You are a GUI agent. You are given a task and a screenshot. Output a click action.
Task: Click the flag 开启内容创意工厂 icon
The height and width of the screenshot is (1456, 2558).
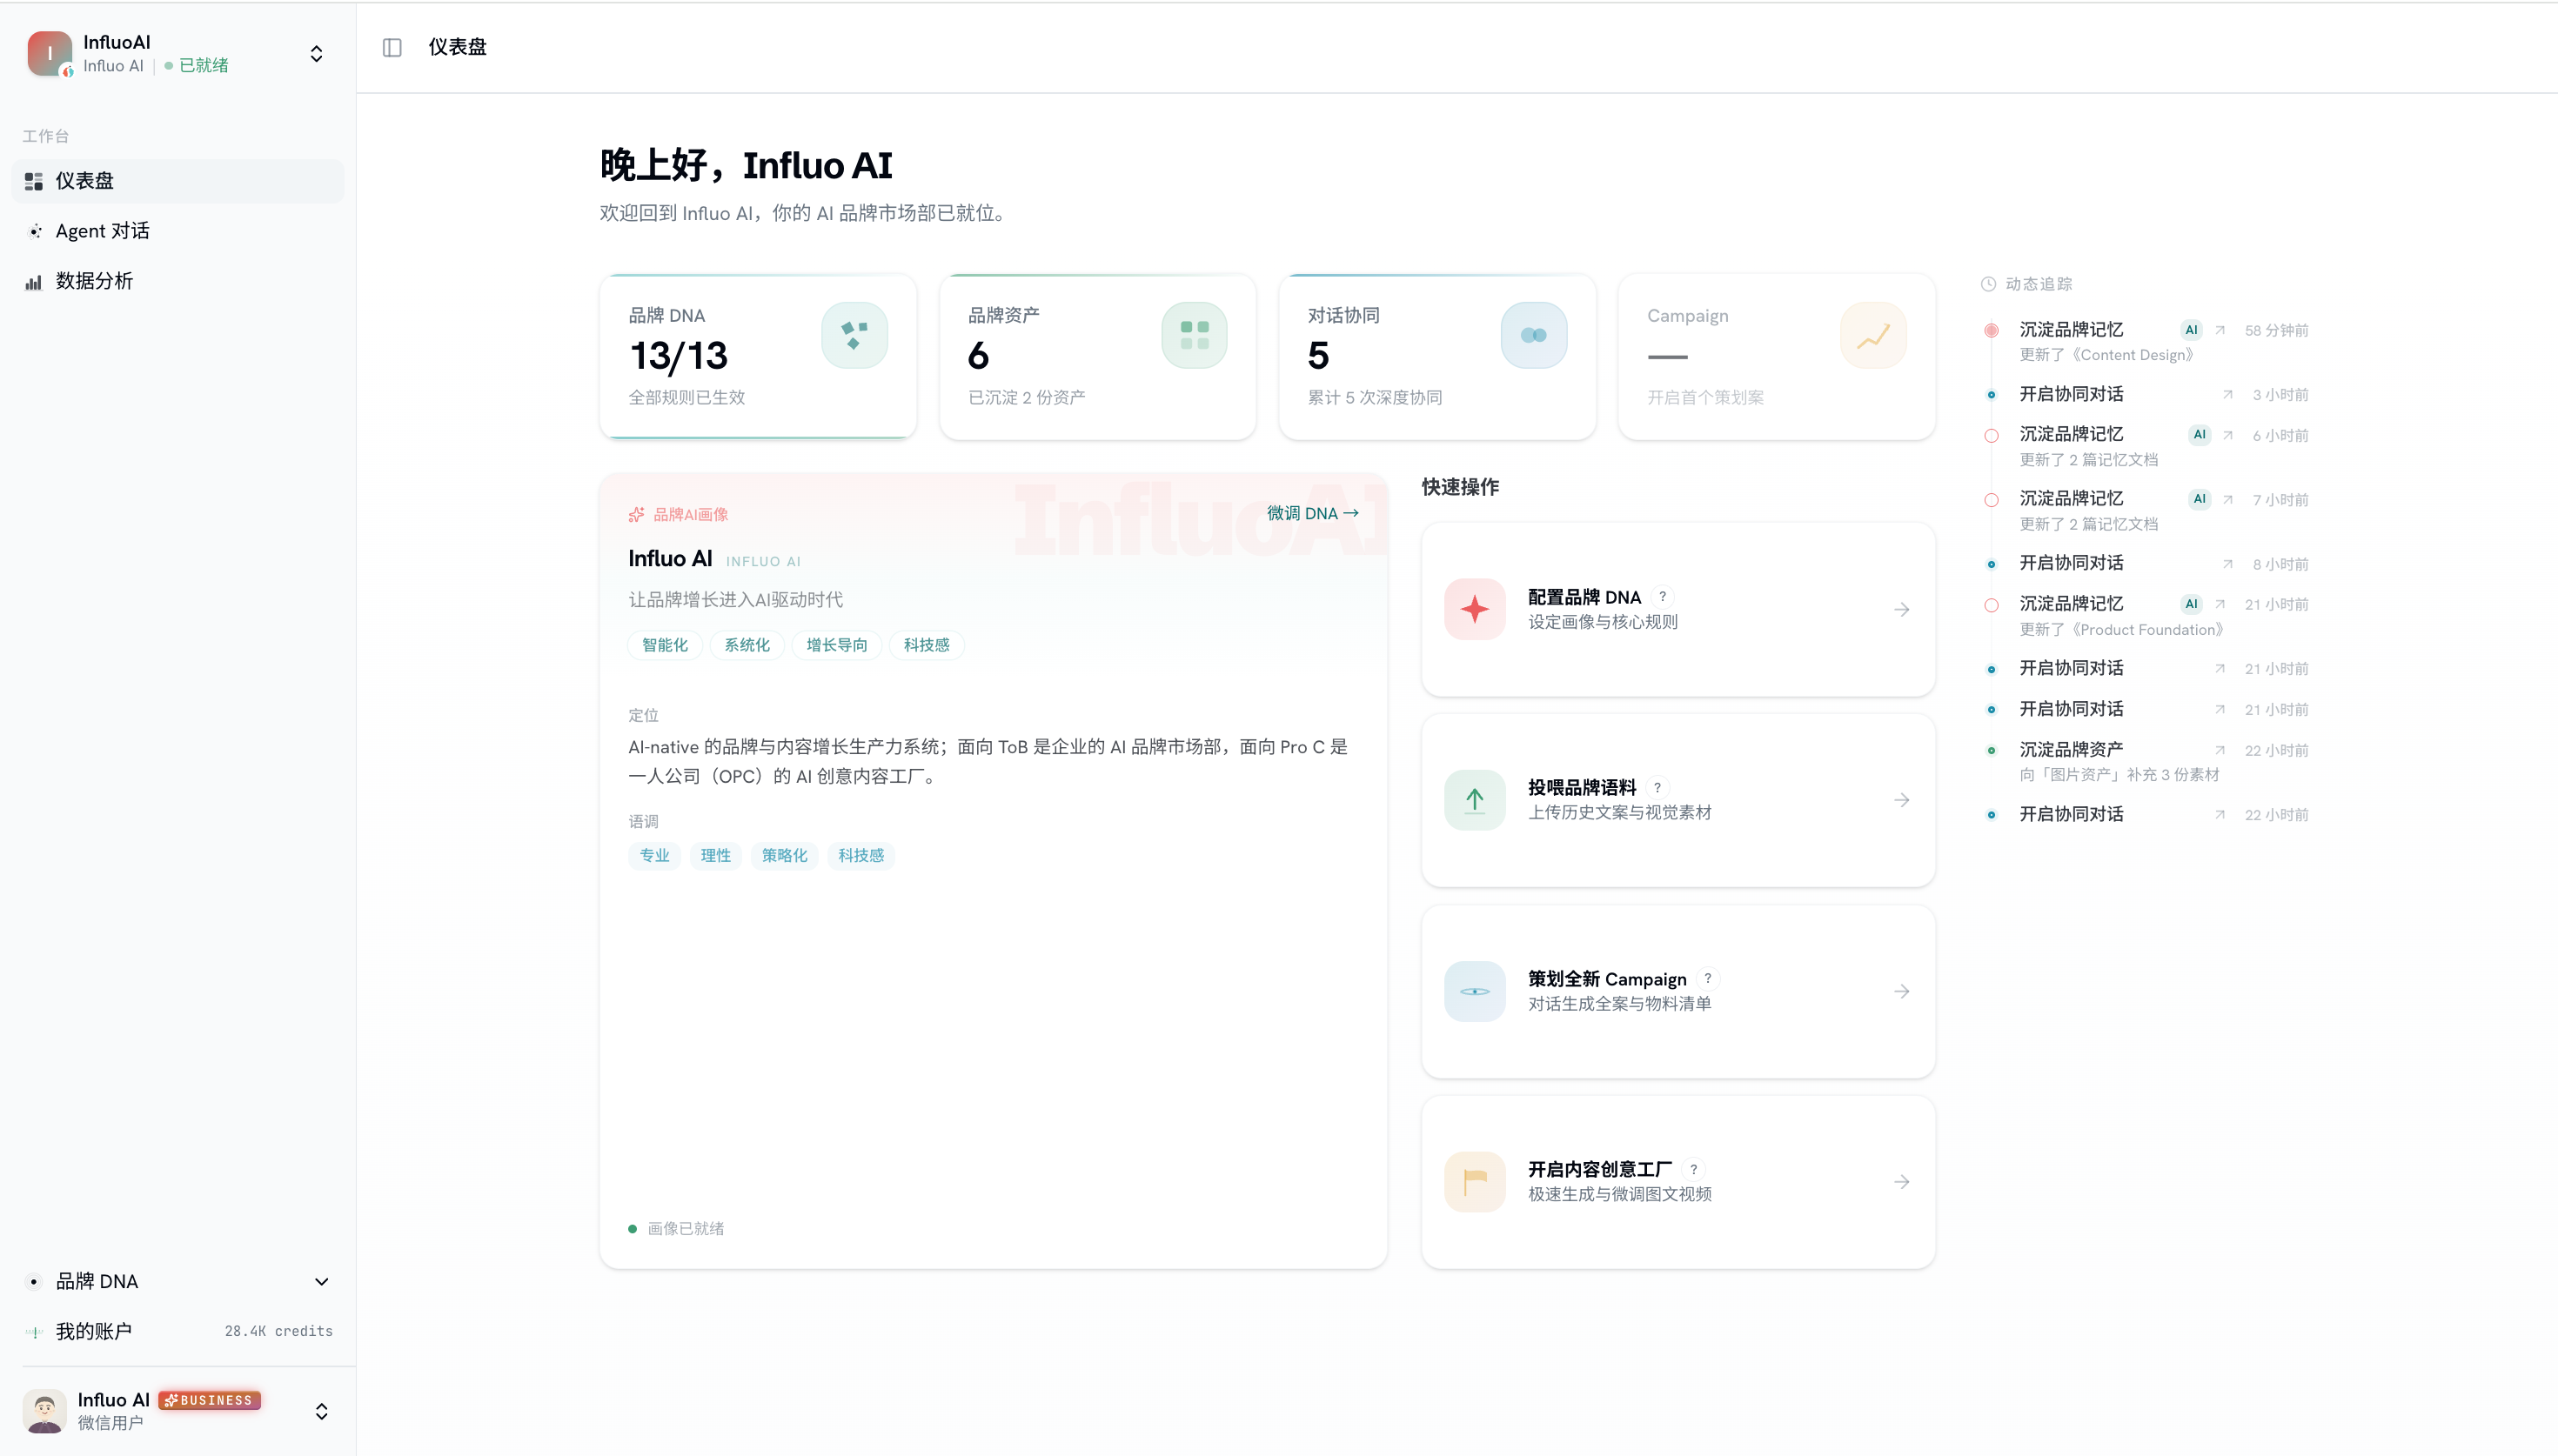[1474, 1182]
